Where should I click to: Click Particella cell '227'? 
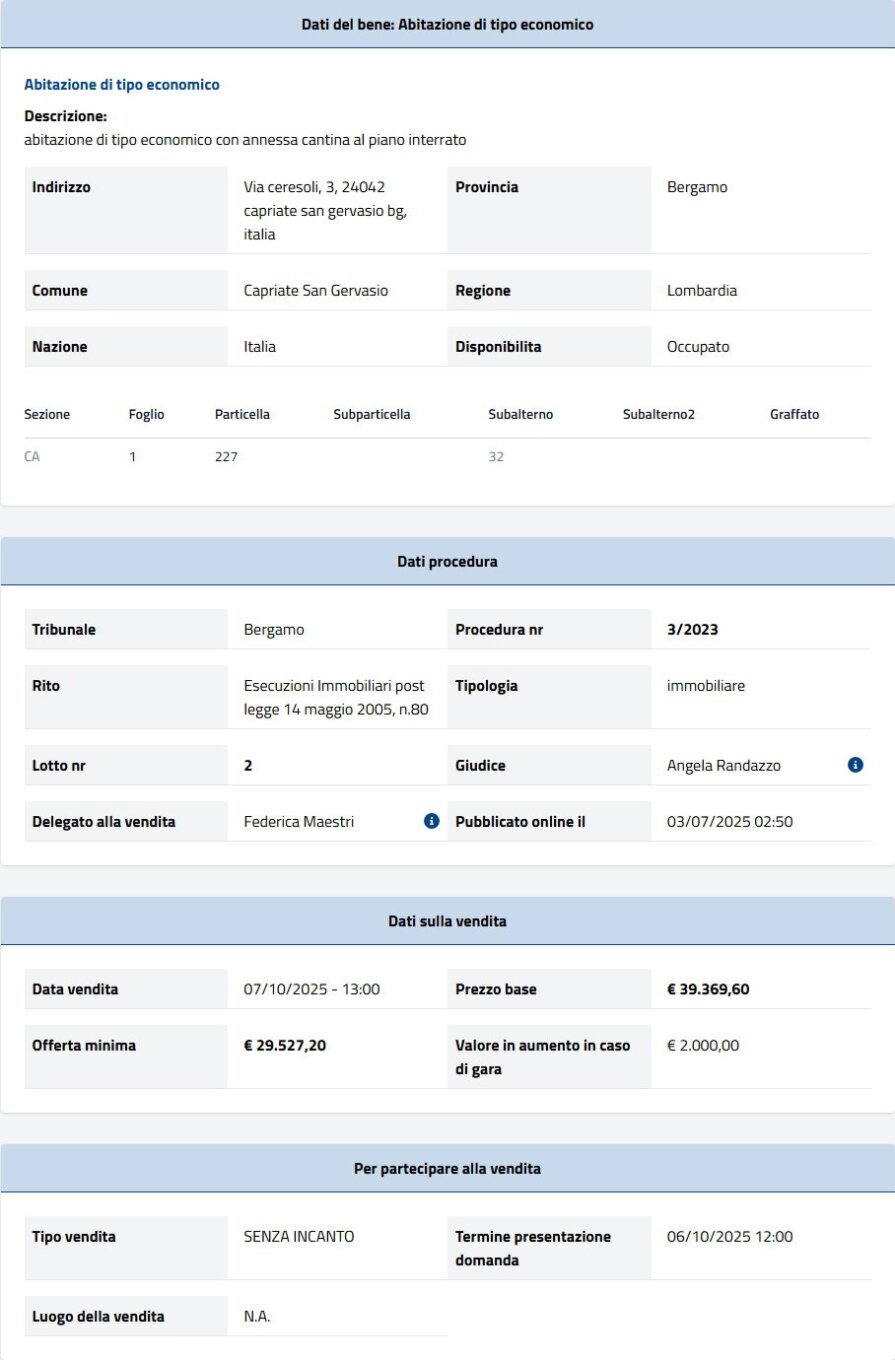[226, 458]
